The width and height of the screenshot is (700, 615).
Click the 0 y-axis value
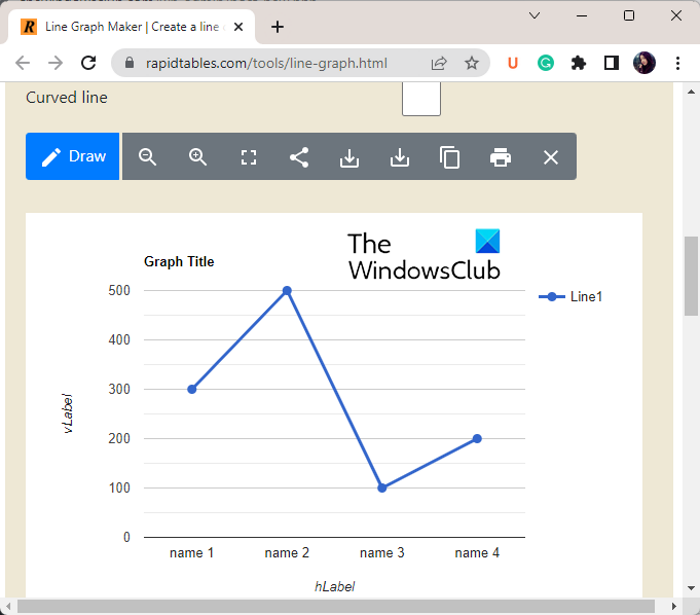(127, 537)
